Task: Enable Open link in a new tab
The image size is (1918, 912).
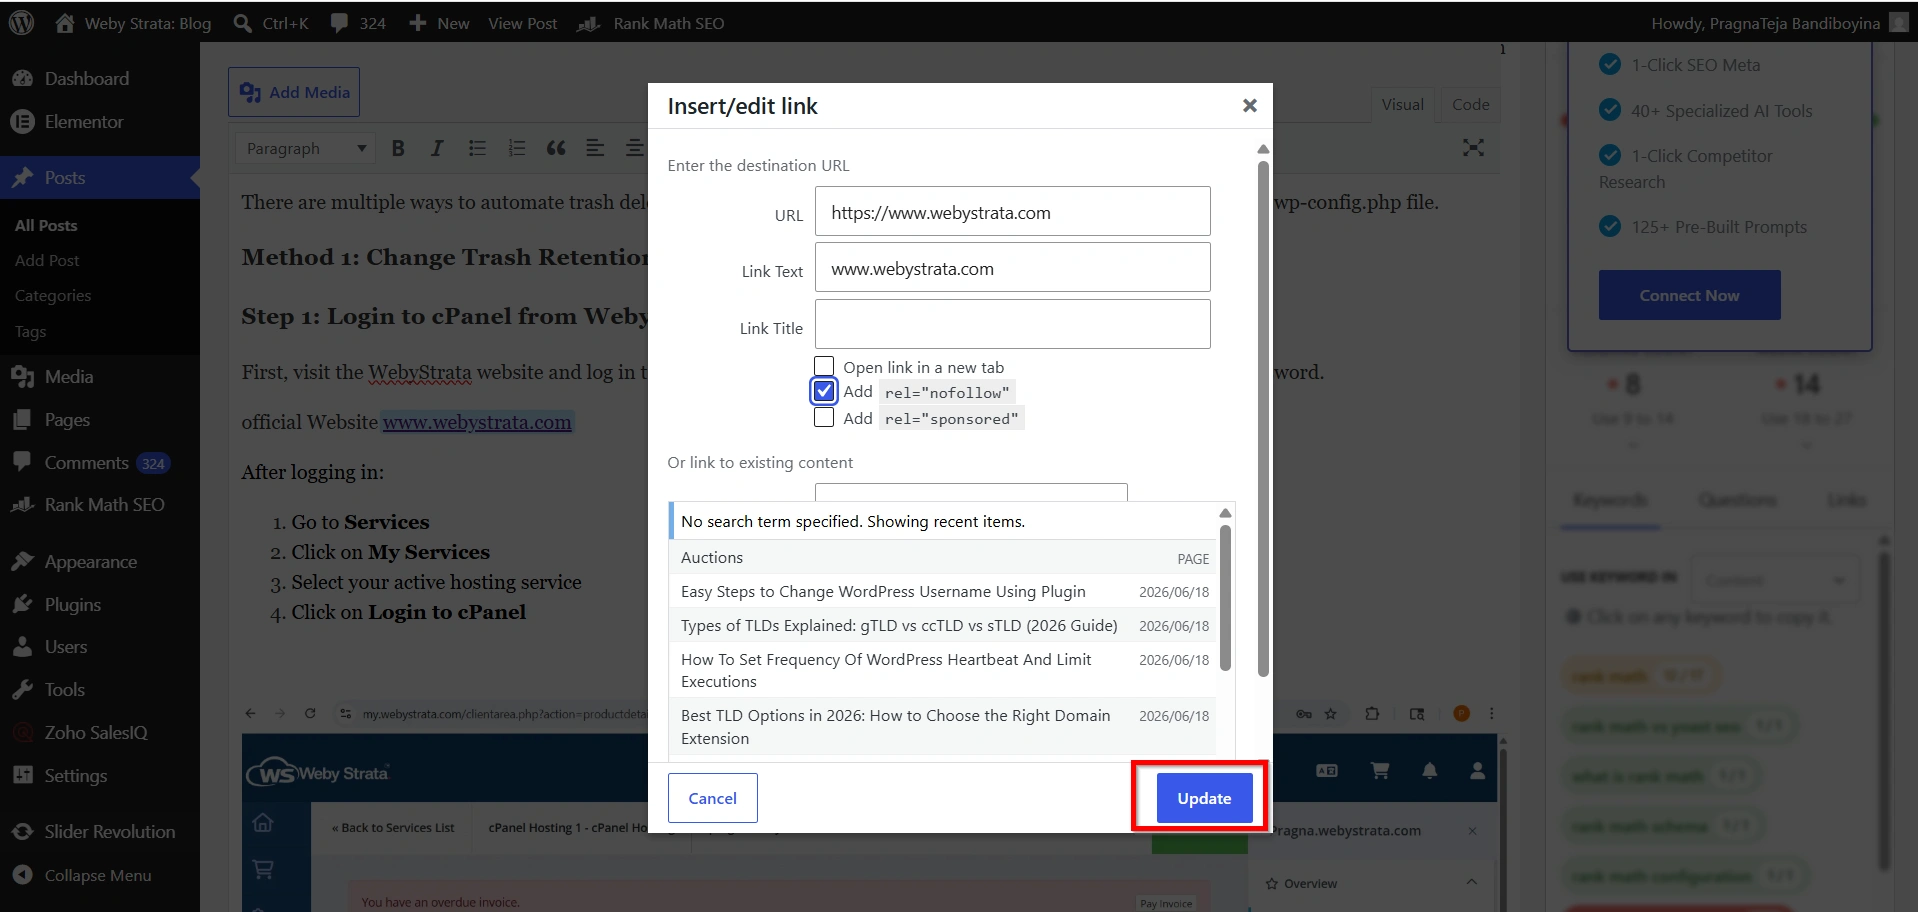Action: (x=824, y=366)
